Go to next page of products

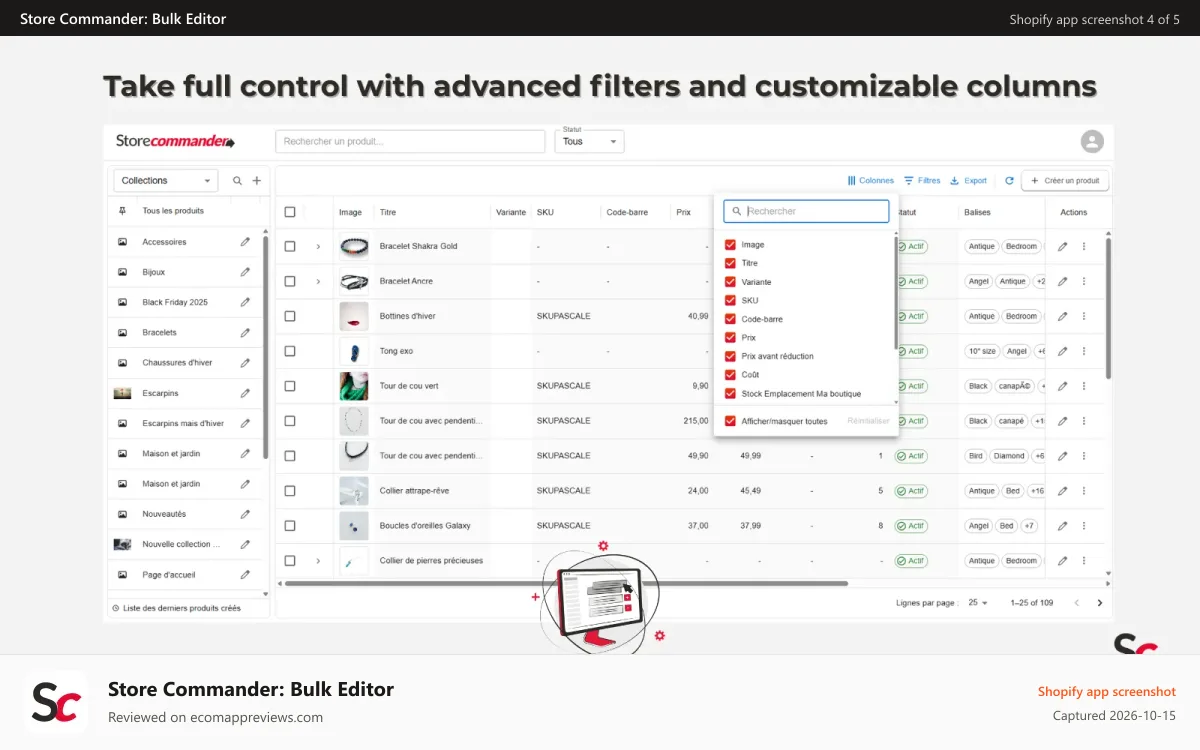pos(1100,603)
